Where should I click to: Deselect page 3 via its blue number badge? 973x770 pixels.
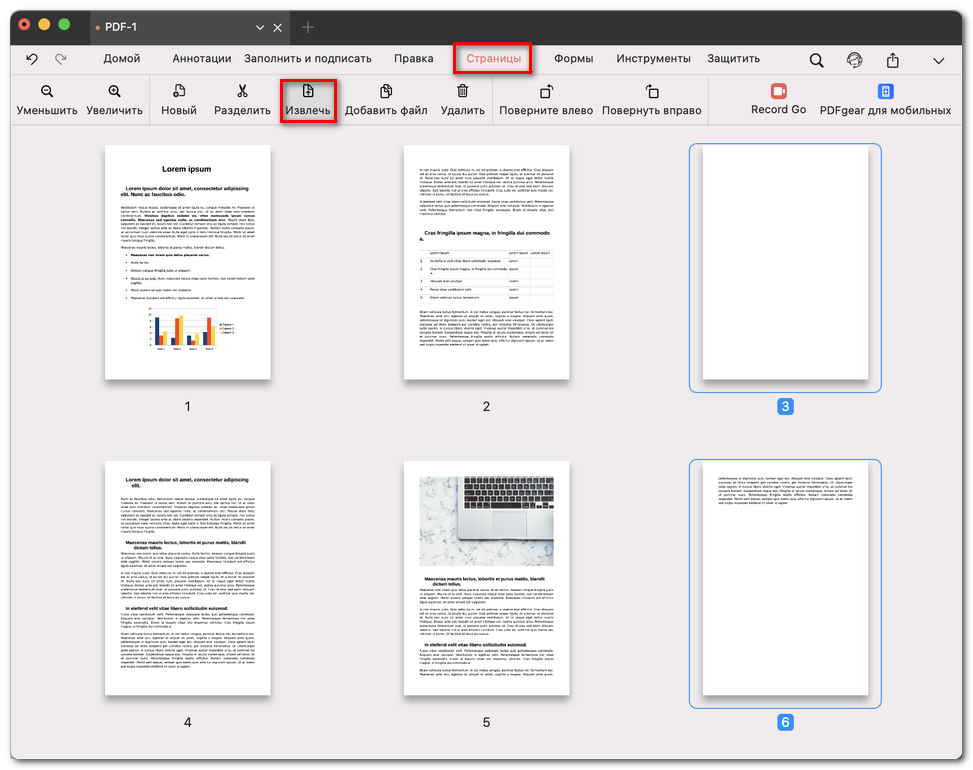pyautogui.click(x=784, y=406)
